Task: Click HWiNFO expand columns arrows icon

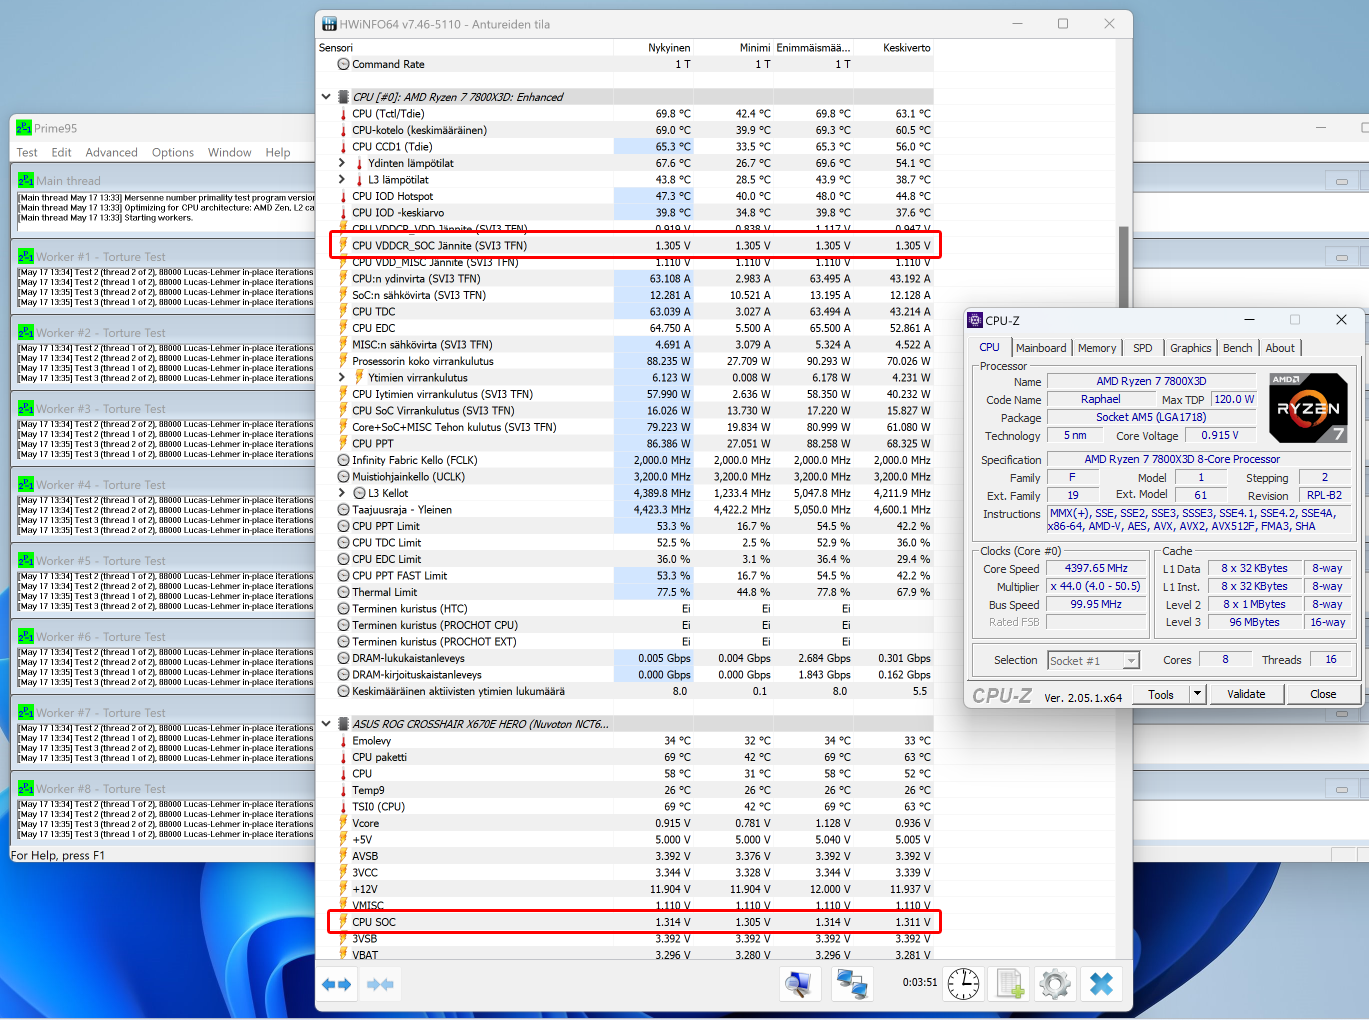Action: pos(336,985)
